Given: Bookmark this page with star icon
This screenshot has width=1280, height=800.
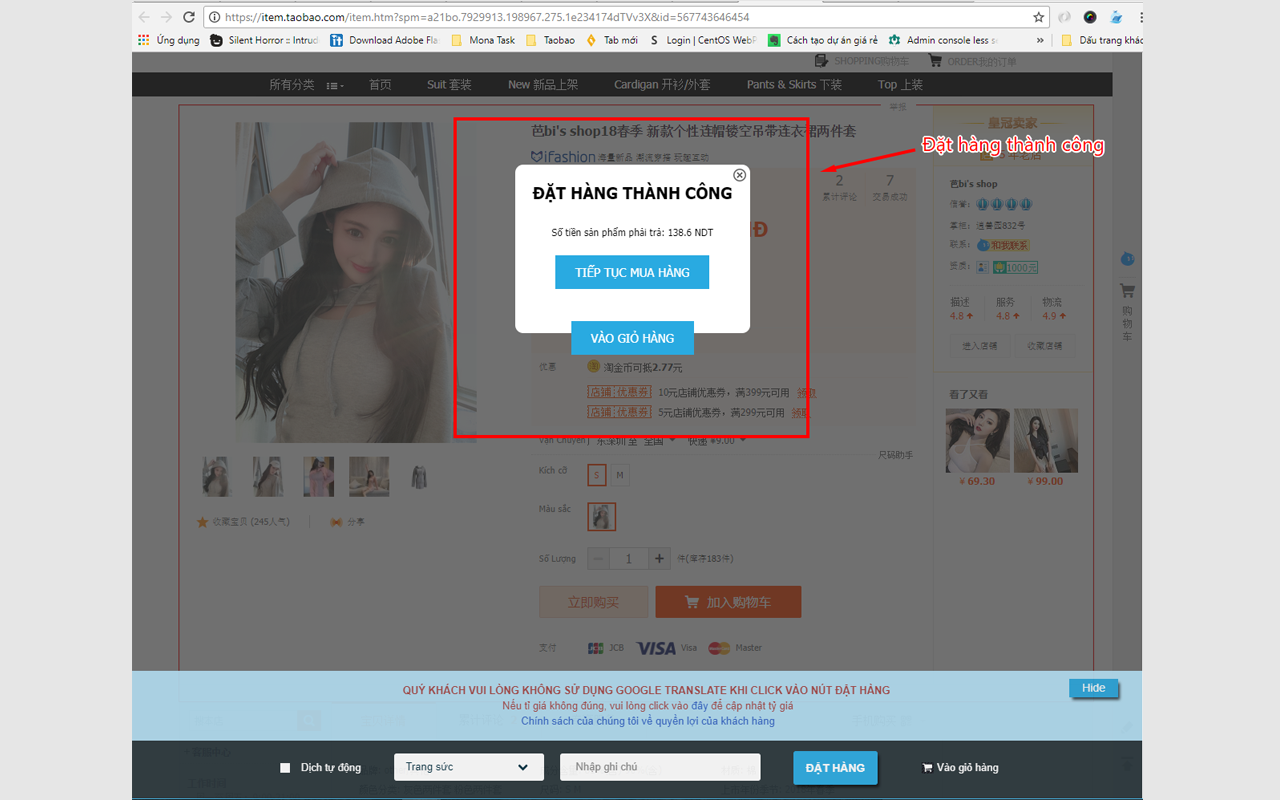Looking at the screenshot, I should coord(1039,17).
